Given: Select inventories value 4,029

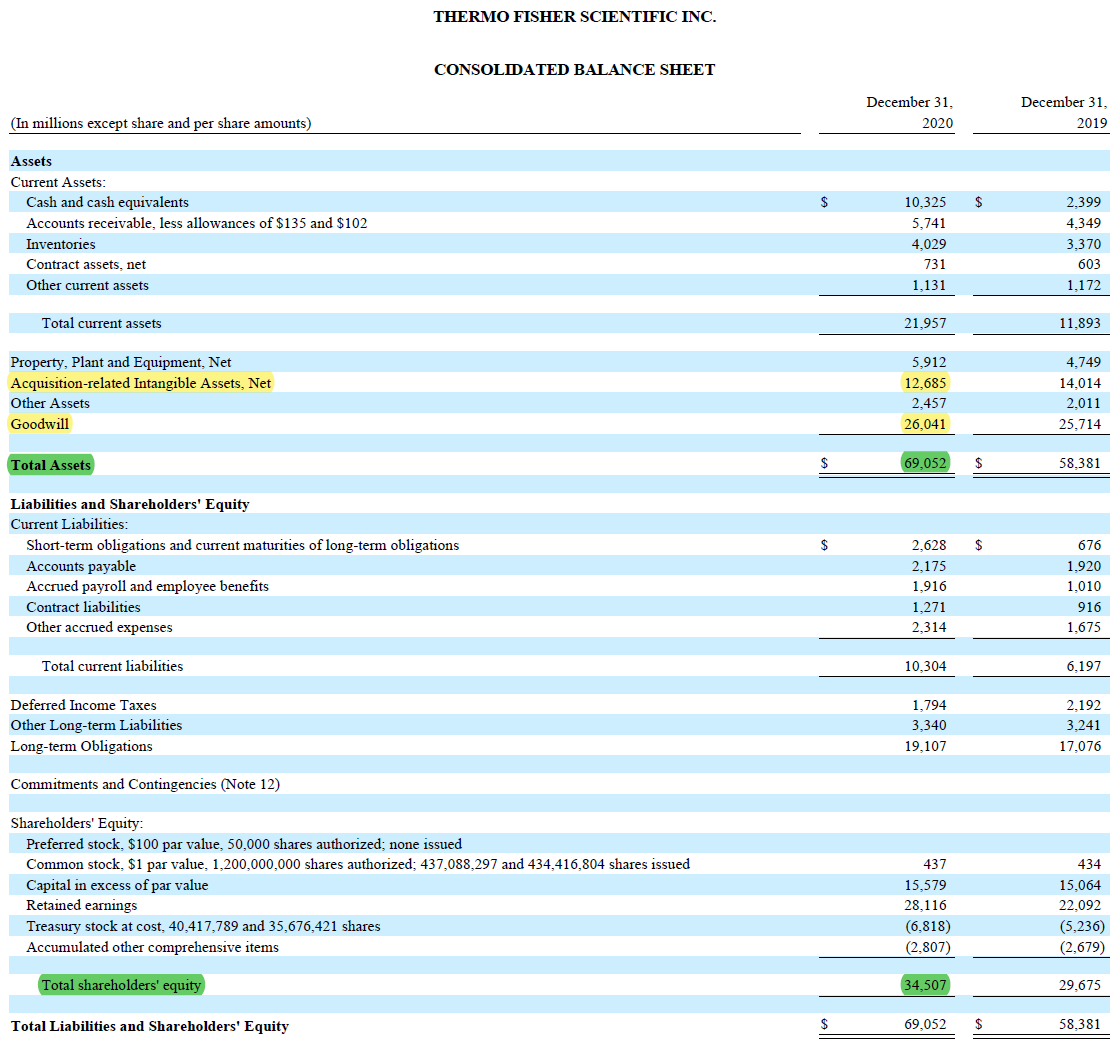Looking at the screenshot, I should click(x=928, y=244).
